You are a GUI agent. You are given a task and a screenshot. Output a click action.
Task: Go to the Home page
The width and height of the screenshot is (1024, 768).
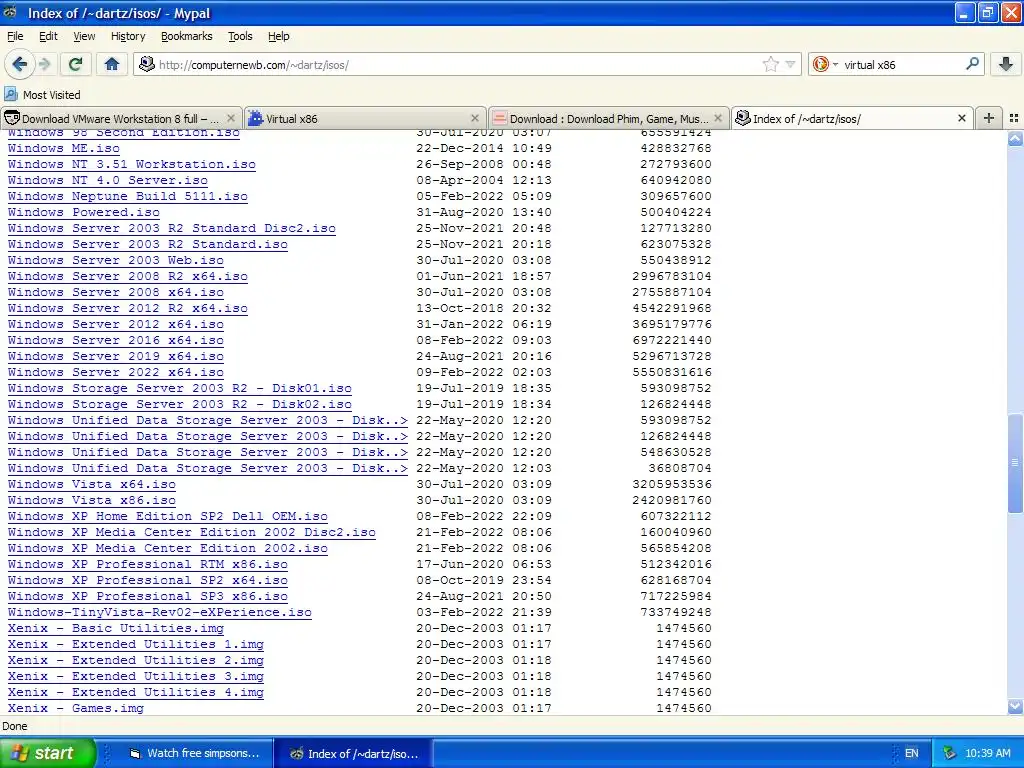(112, 64)
